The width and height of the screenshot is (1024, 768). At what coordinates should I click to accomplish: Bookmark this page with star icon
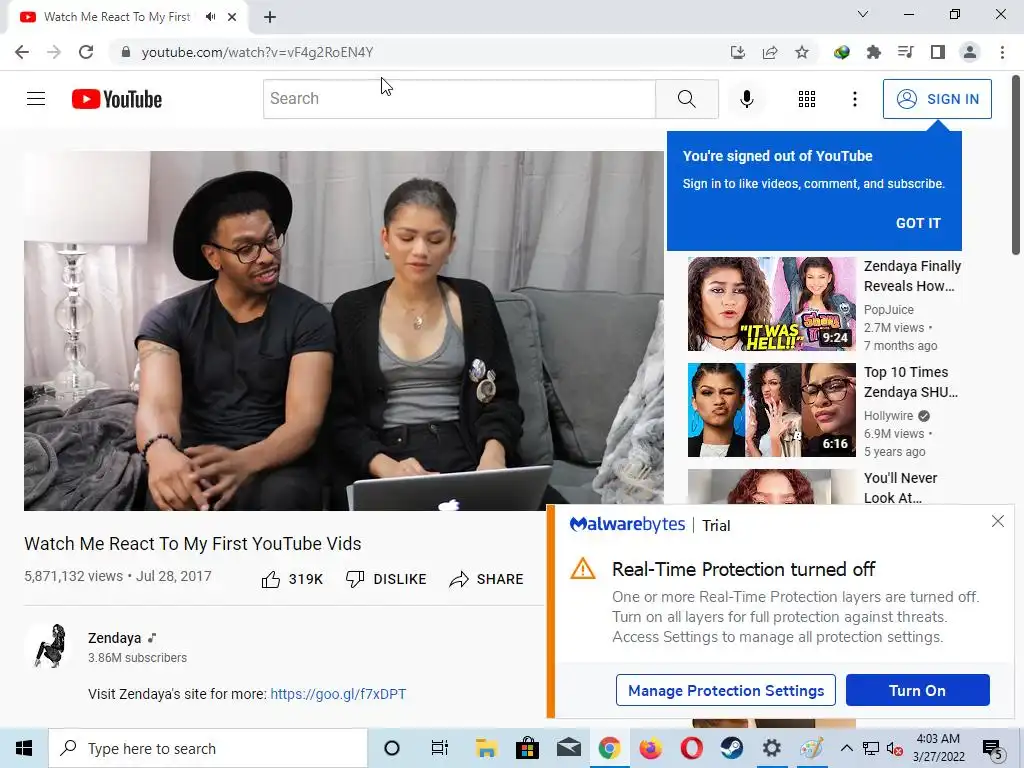tap(802, 52)
